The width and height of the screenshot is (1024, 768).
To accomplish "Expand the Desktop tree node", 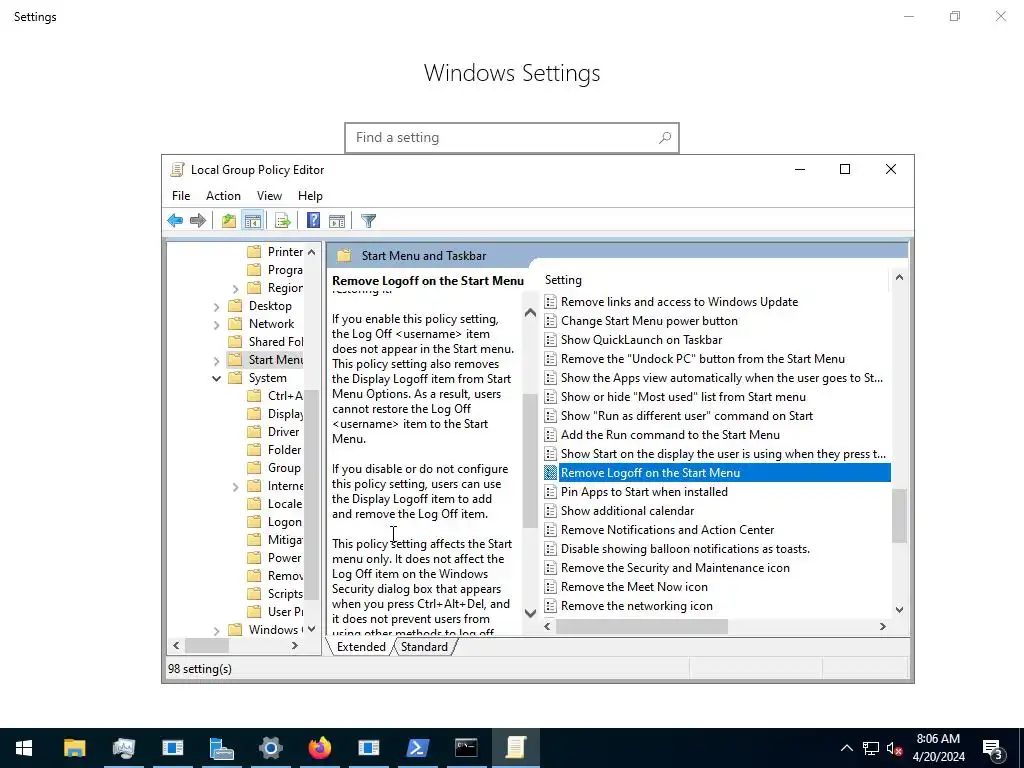I will pyautogui.click(x=217, y=306).
